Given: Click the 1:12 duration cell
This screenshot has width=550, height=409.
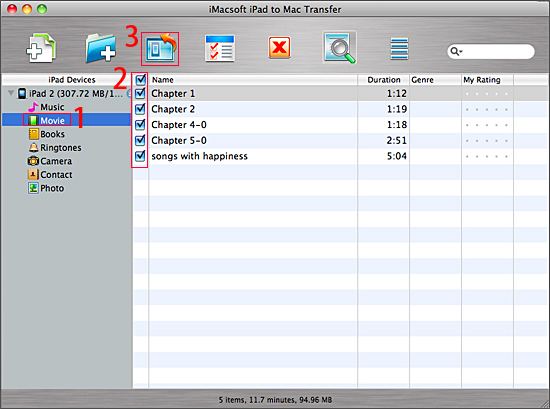Looking at the screenshot, I should point(397,94).
